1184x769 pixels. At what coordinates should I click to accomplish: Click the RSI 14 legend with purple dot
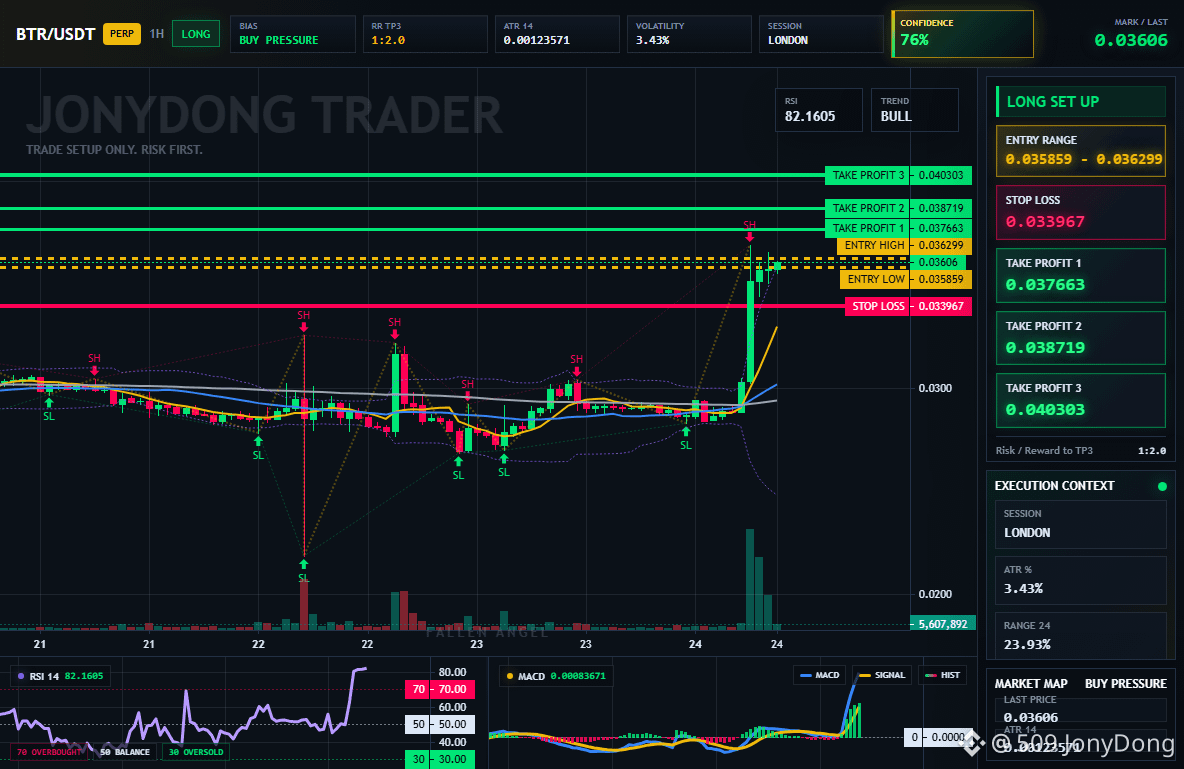pyautogui.click(x=60, y=676)
